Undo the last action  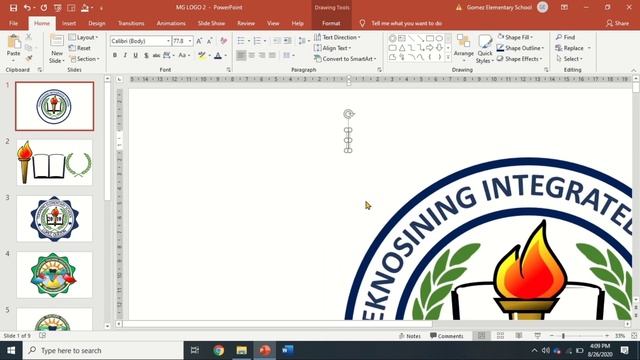(27, 8)
